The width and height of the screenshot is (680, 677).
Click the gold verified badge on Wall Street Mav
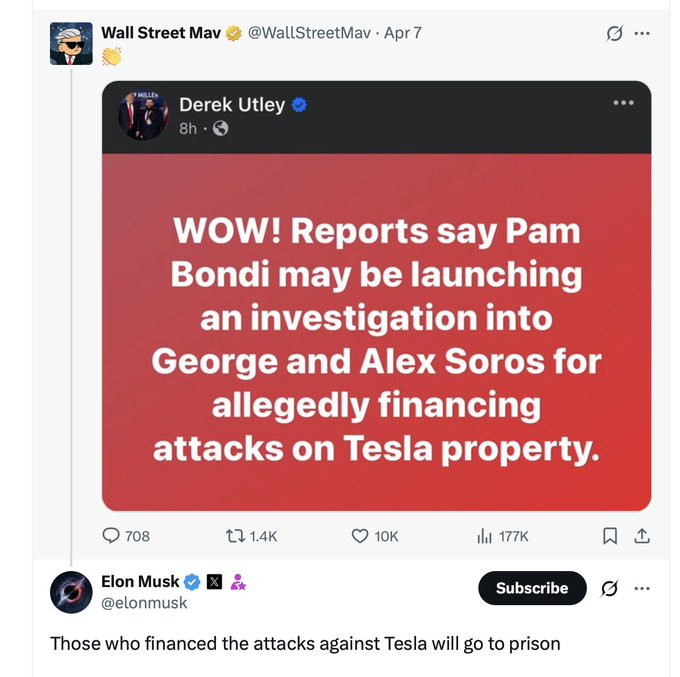[234, 32]
